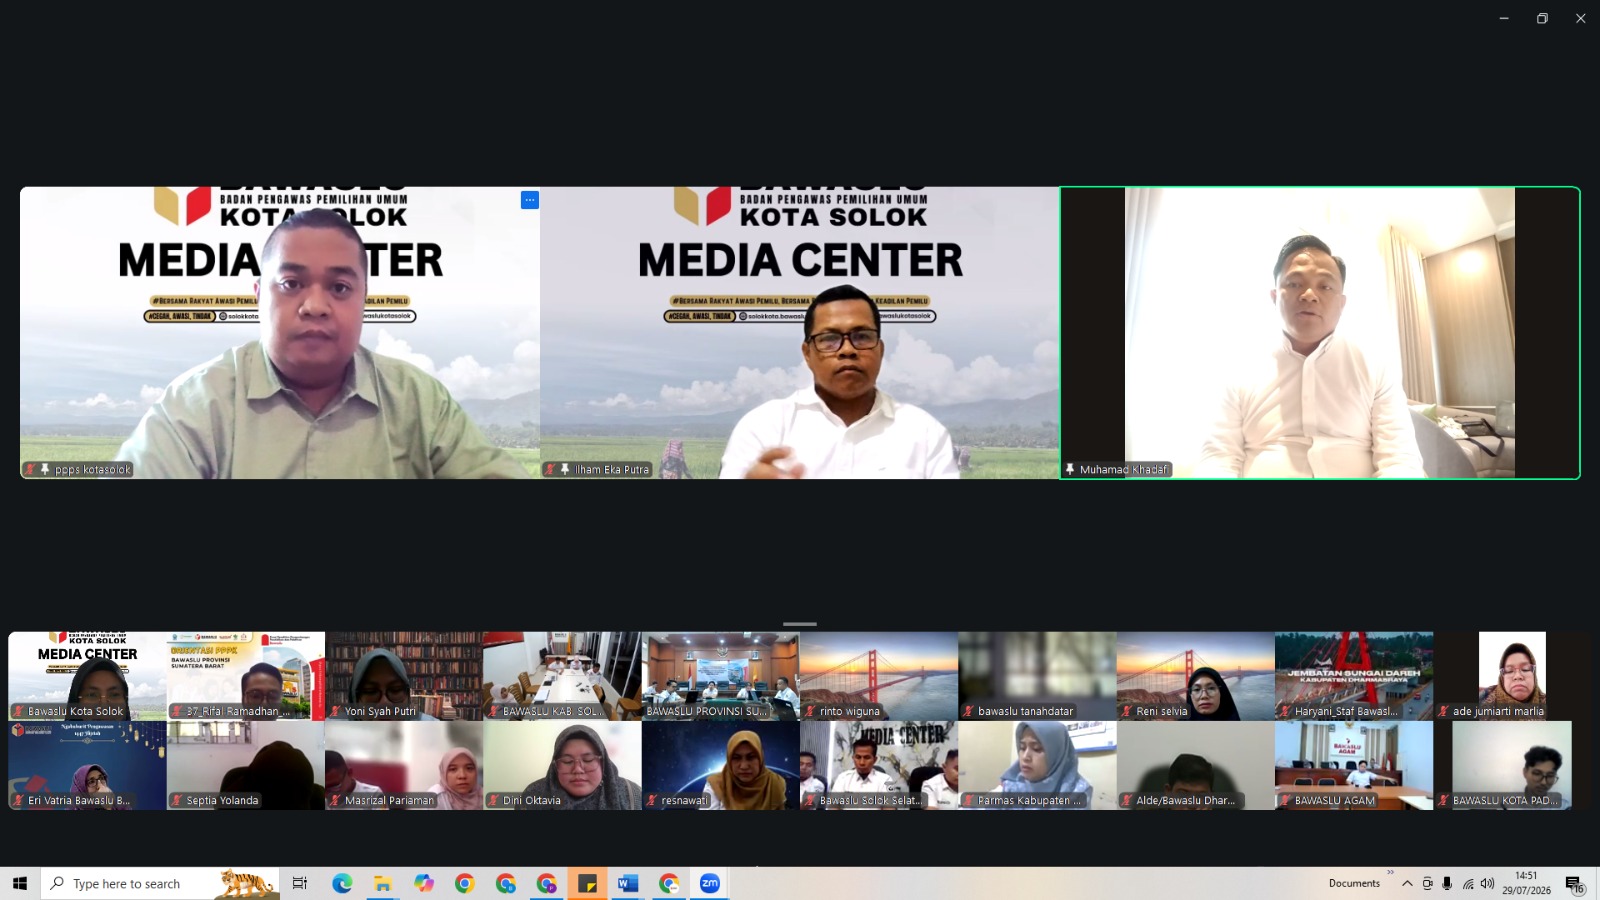Select the Haryani_Staf Bawasl... thumbnail

[x=1354, y=676]
